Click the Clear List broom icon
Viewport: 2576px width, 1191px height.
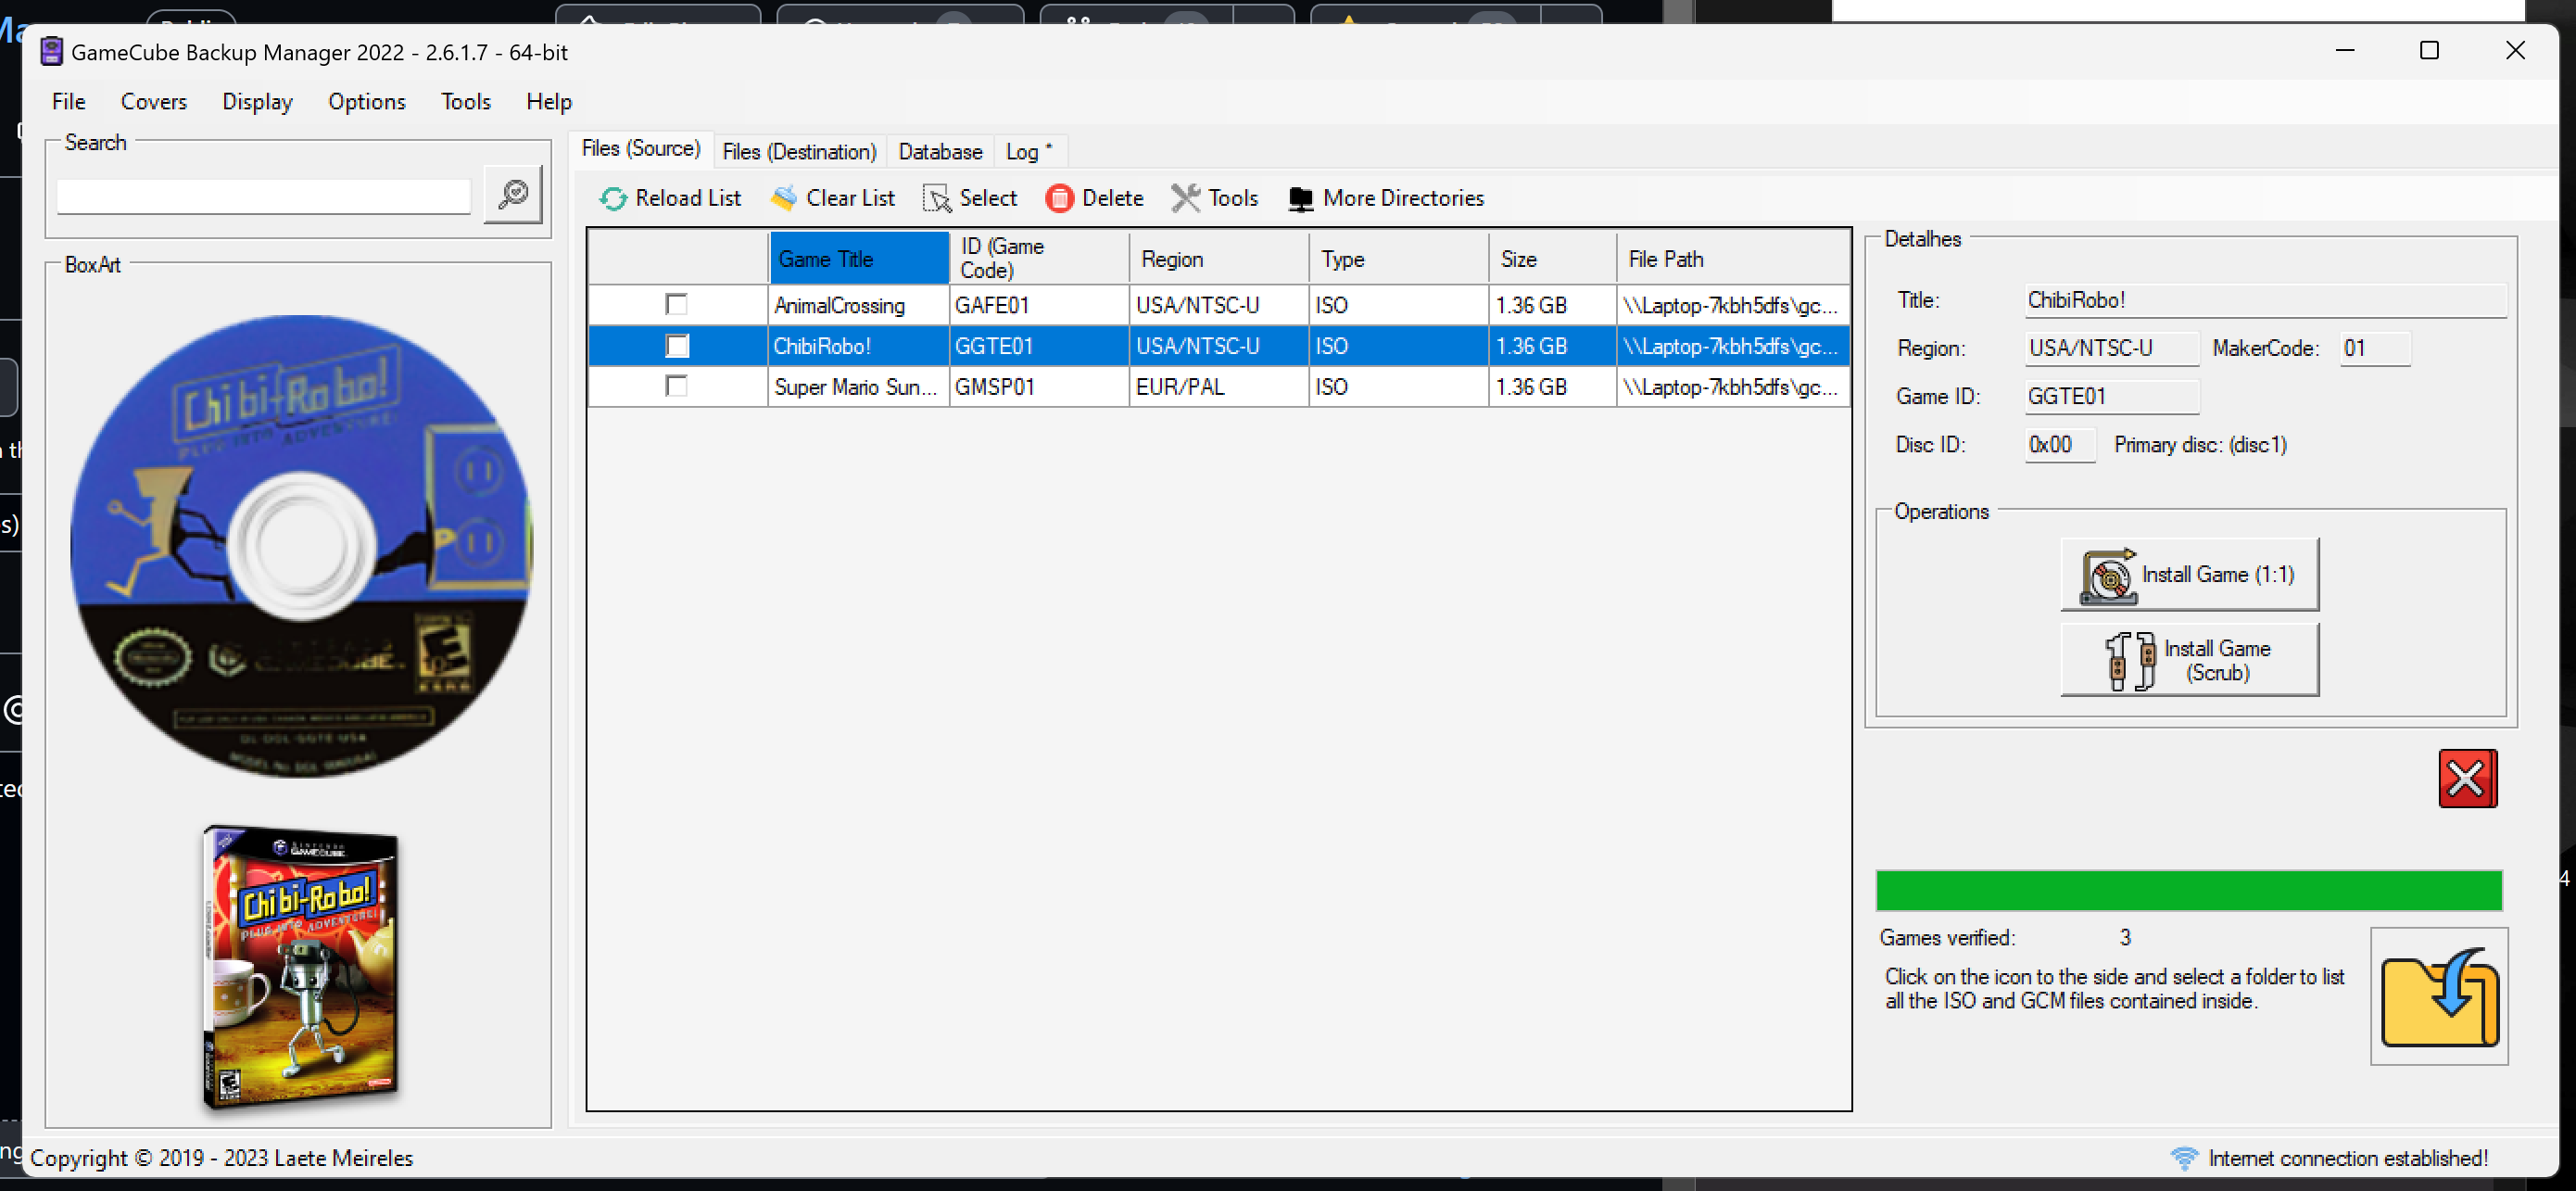tap(784, 198)
